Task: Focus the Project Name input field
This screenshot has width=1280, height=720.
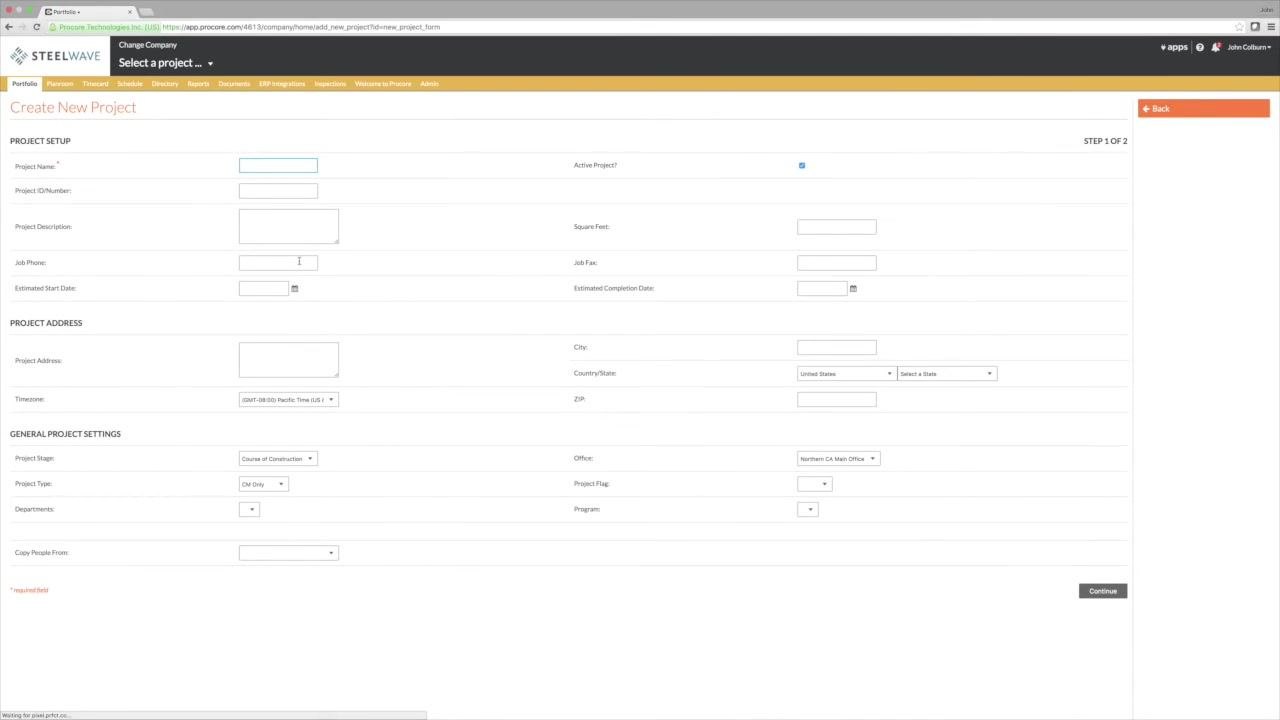Action: pos(278,165)
